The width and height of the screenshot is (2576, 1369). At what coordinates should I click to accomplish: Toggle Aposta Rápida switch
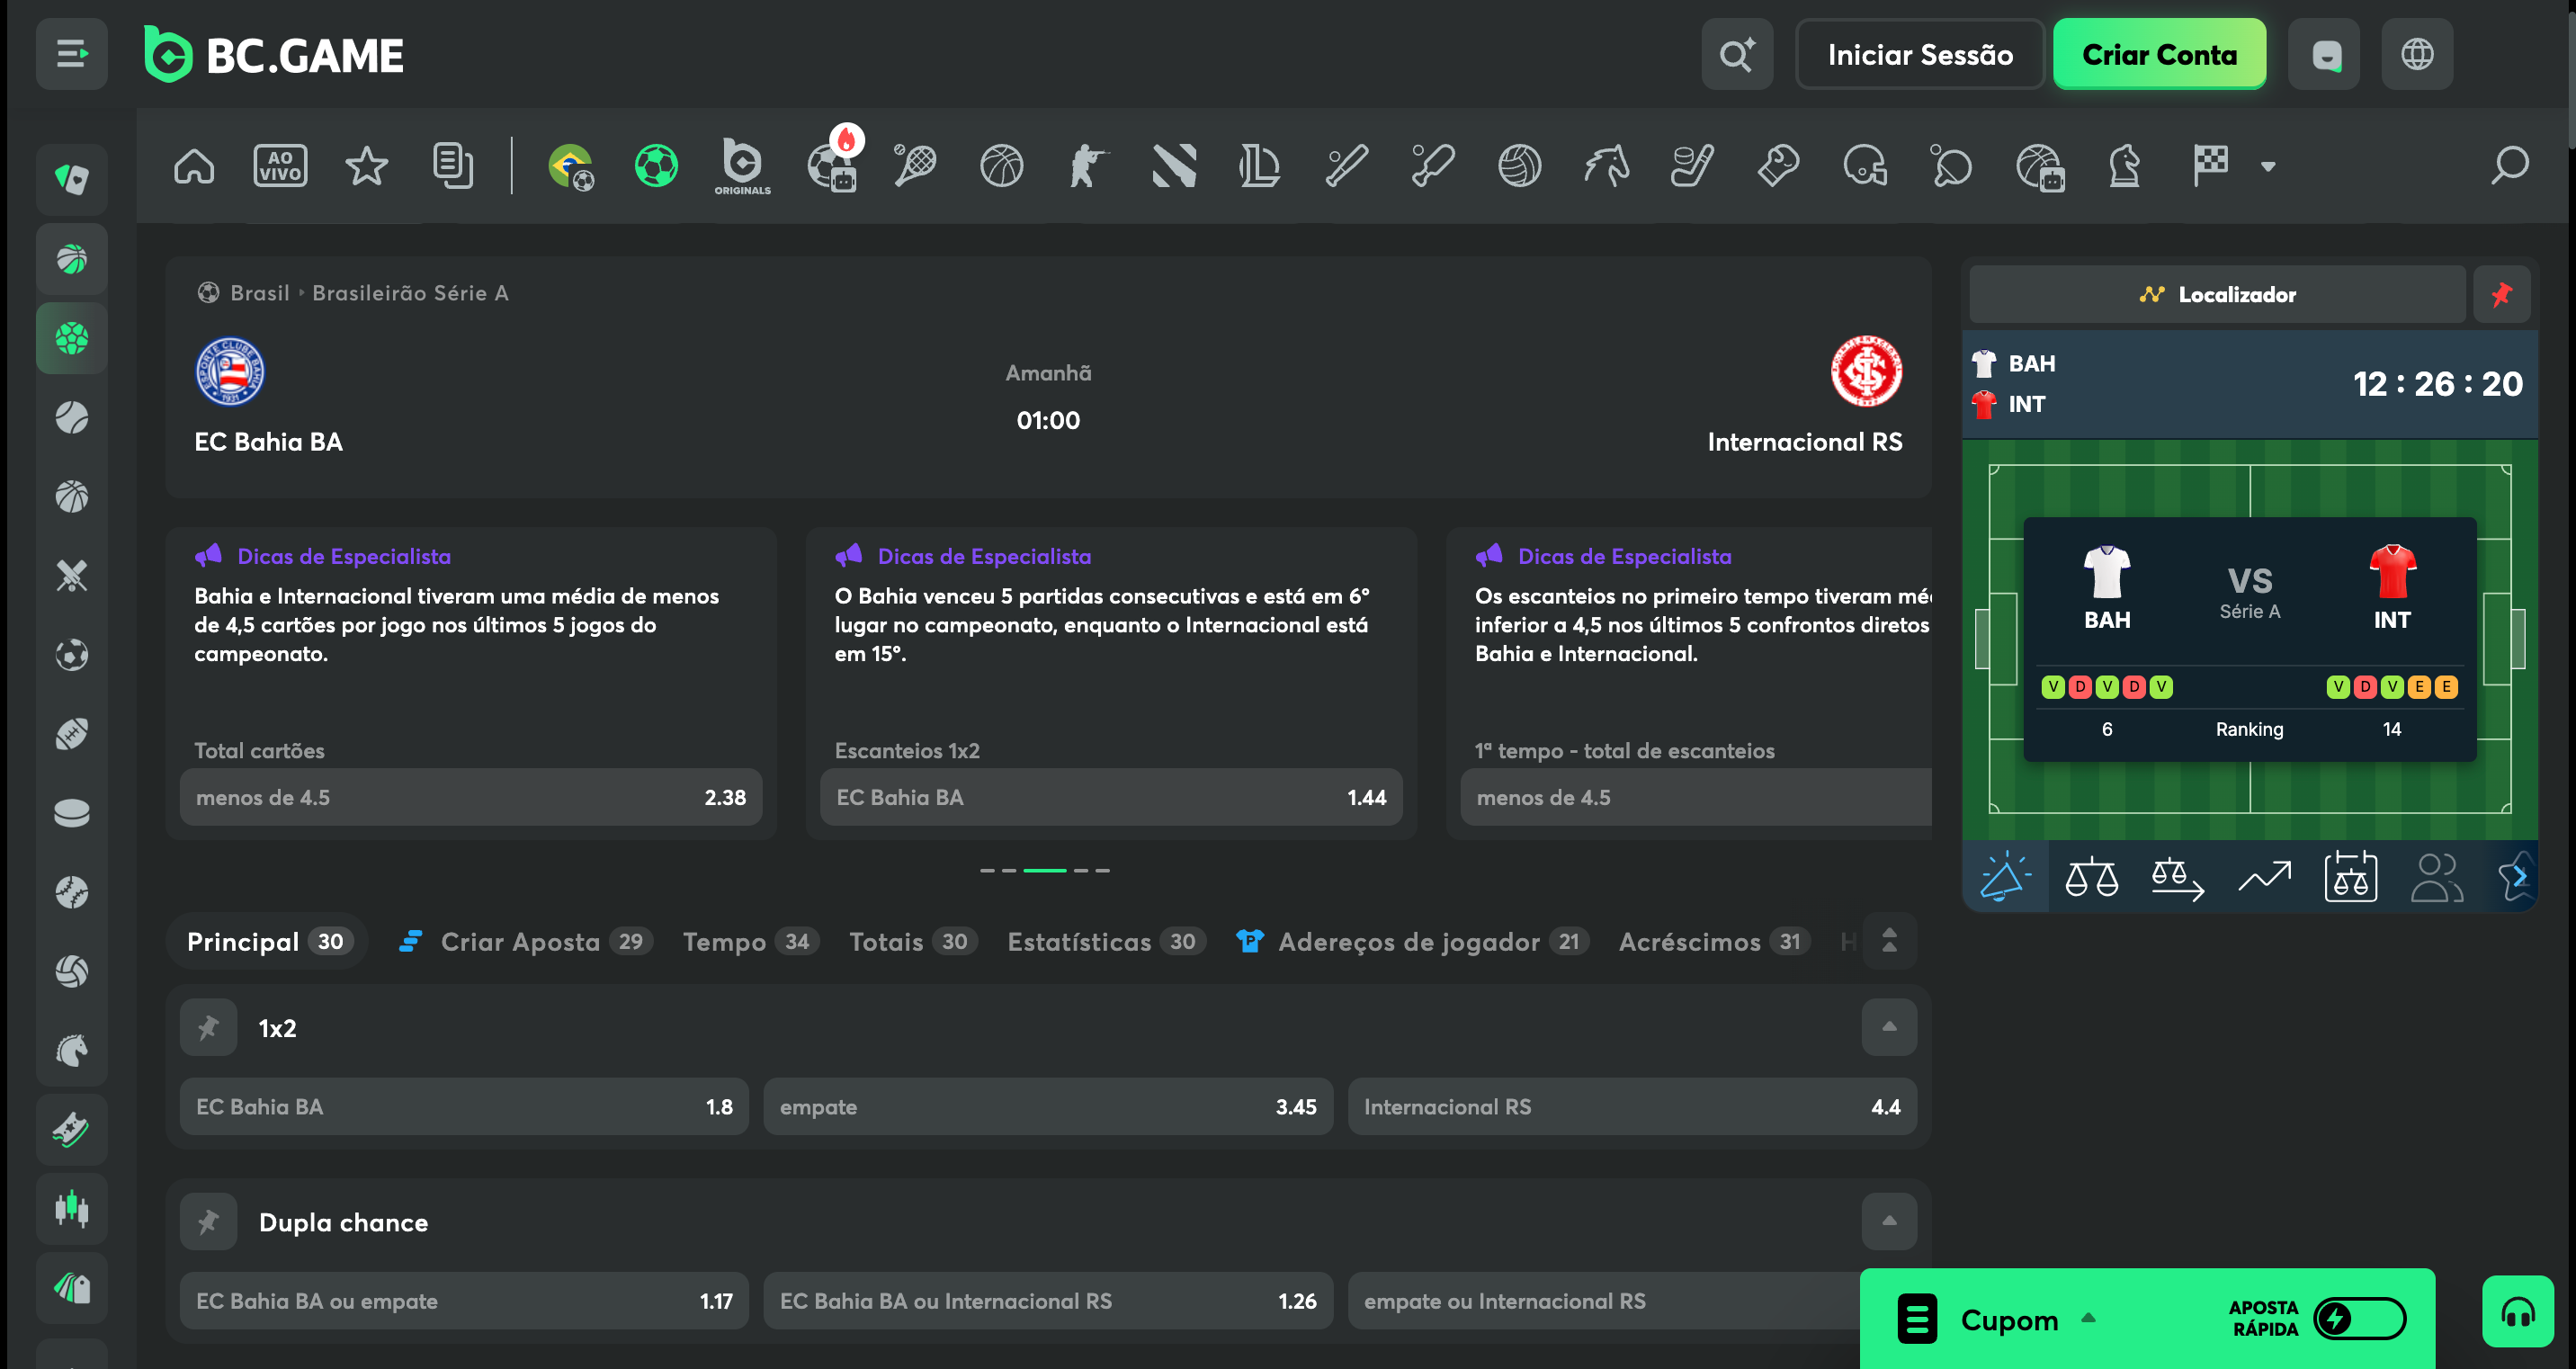(2359, 1318)
